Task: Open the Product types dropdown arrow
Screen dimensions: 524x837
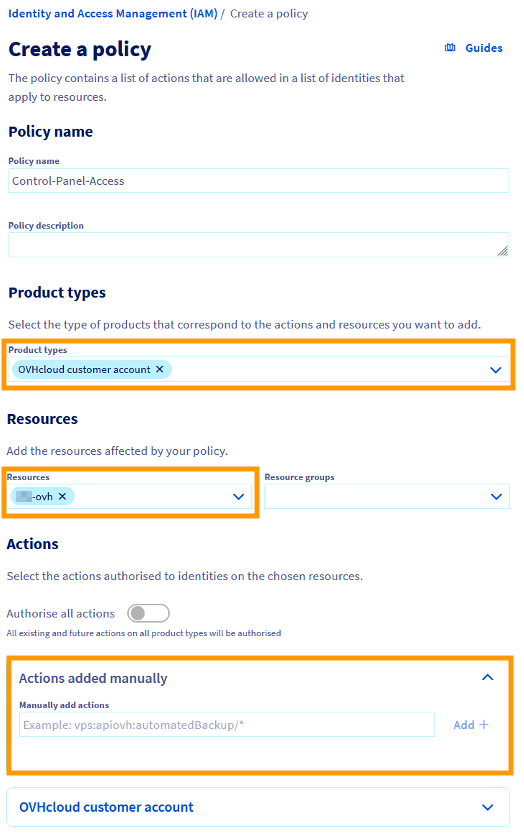Action: coord(496,370)
